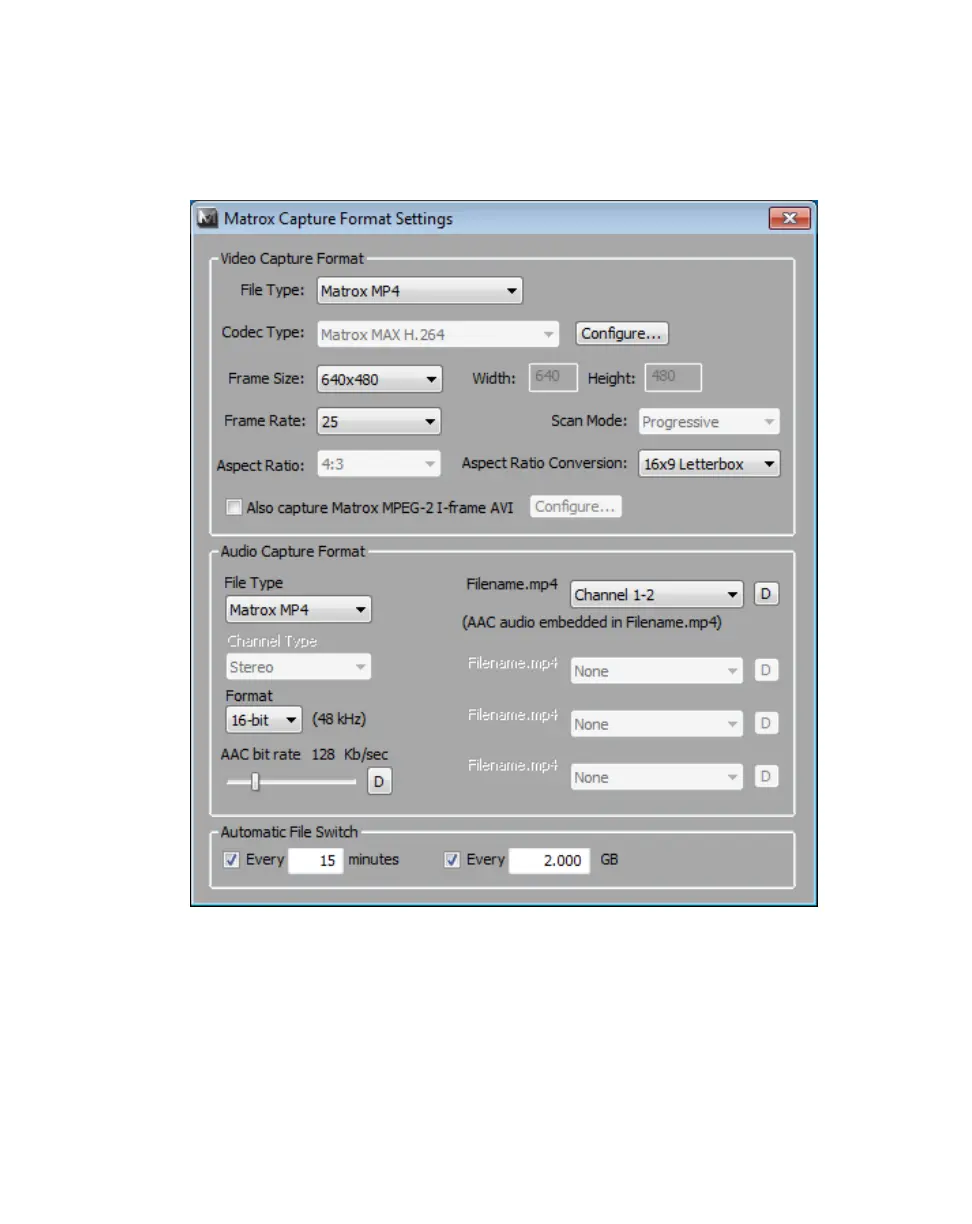Click the D button next to Channel 1-2
The width and height of the screenshot is (972, 1224).
coord(766,594)
